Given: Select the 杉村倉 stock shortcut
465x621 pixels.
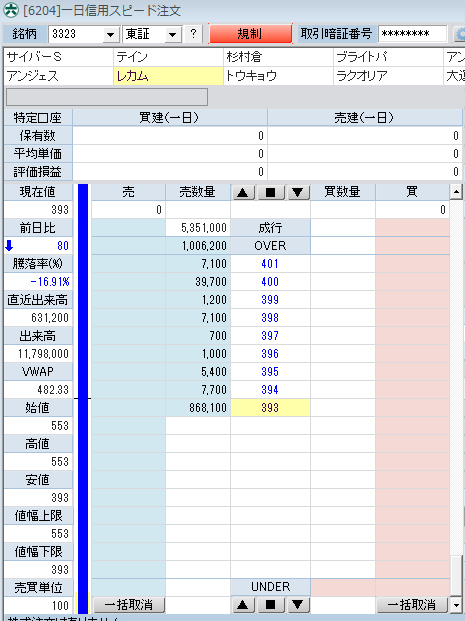Looking at the screenshot, I should coord(278,57).
